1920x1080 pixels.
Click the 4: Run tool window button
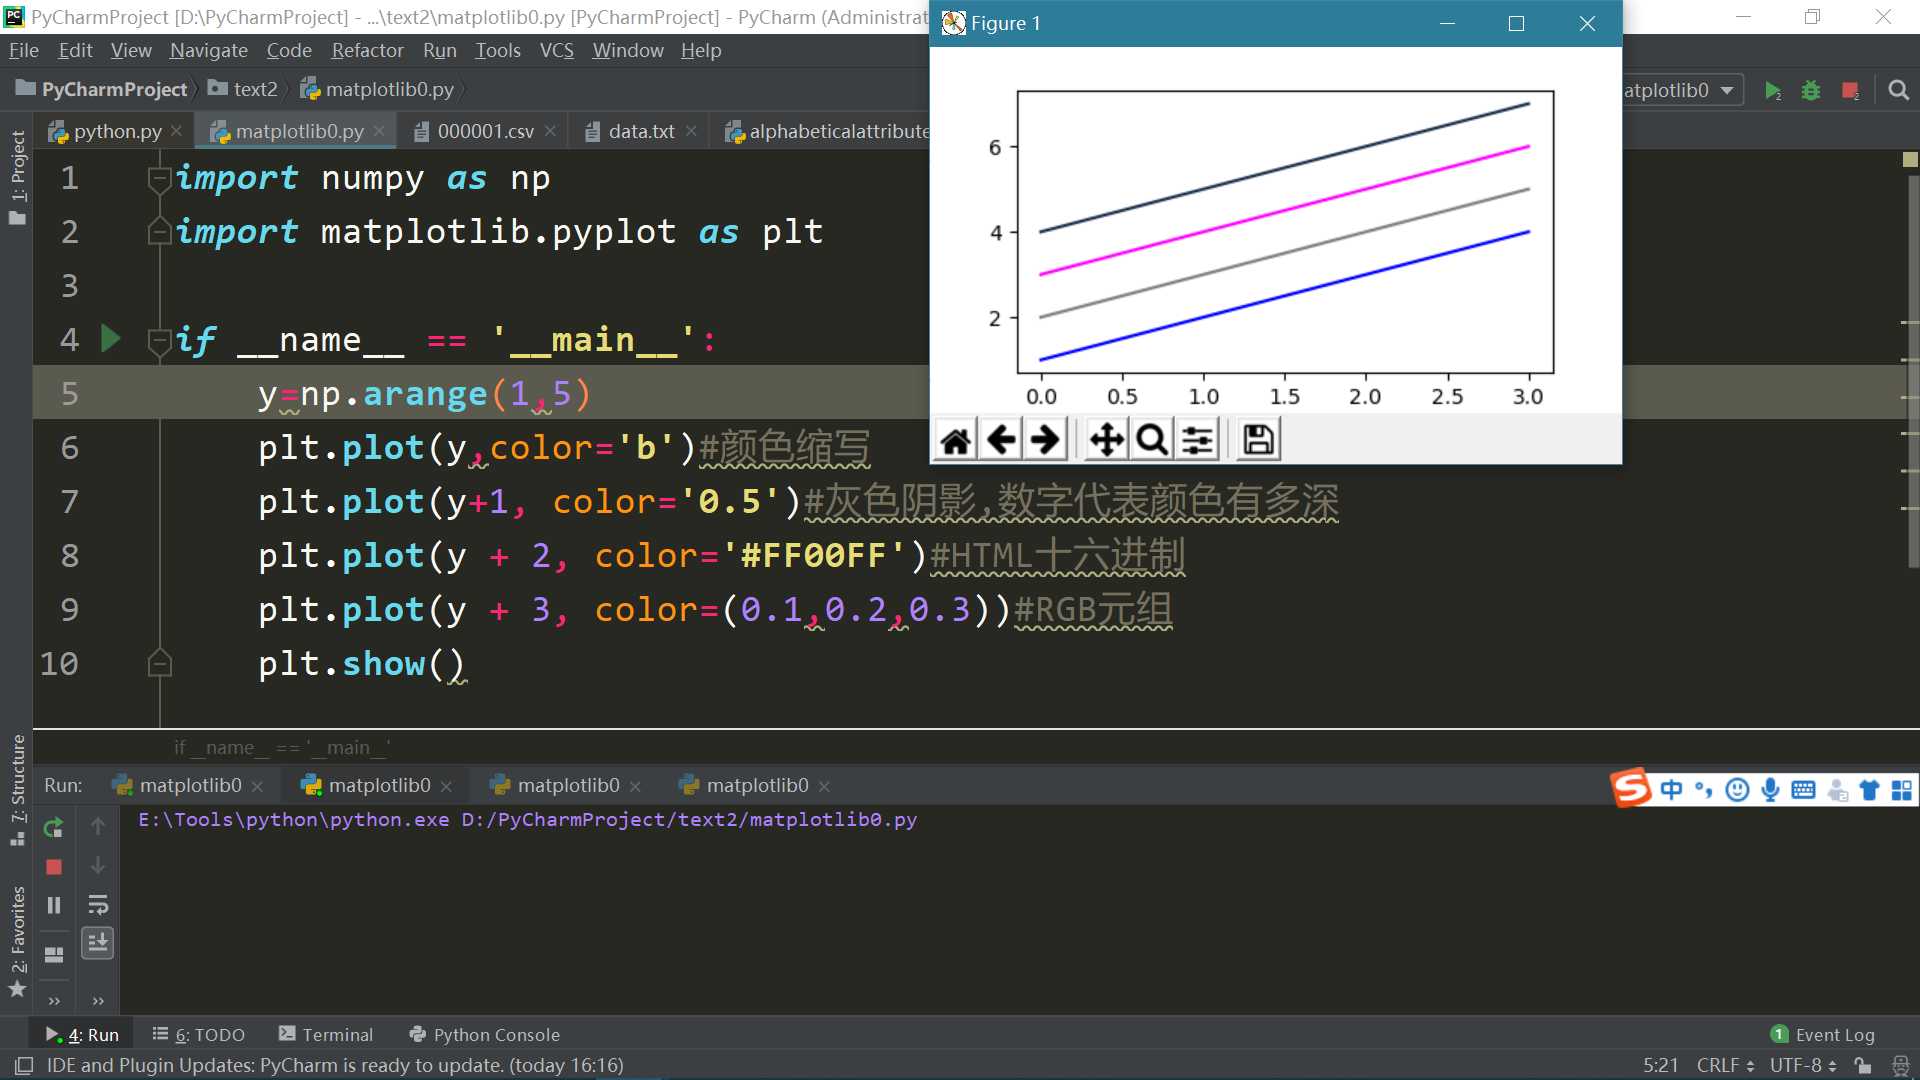pyautogui.click(x=82, y=1035)
